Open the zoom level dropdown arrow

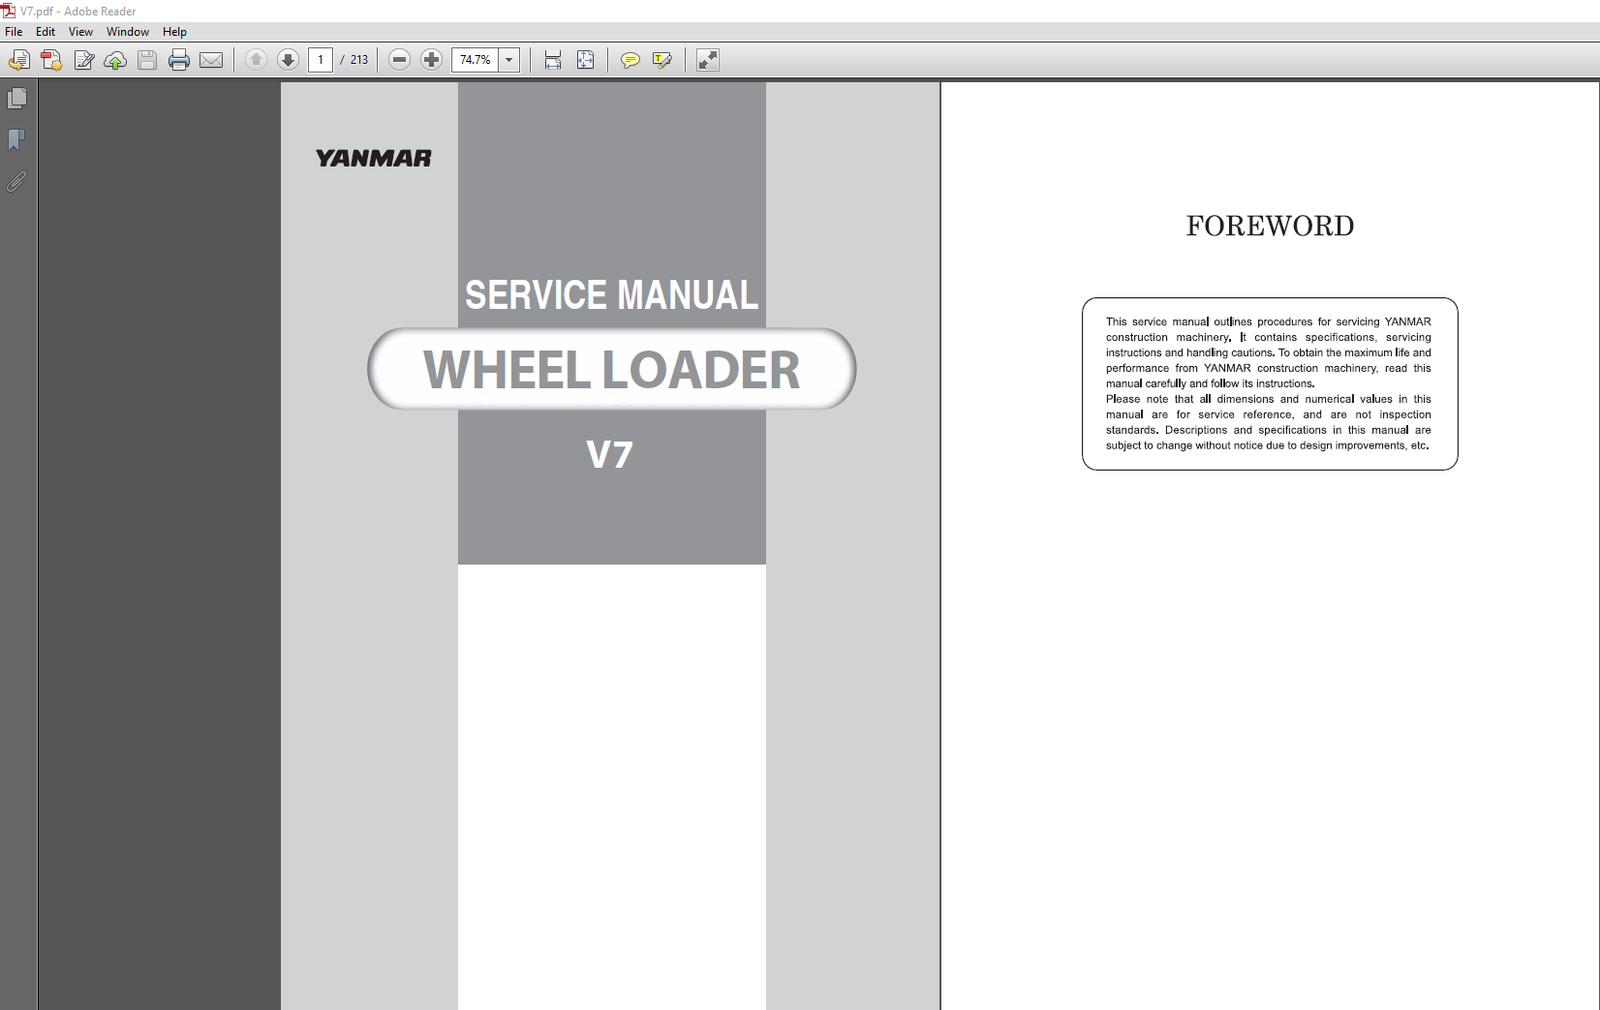pyautogui.click(x=509, y=60)
